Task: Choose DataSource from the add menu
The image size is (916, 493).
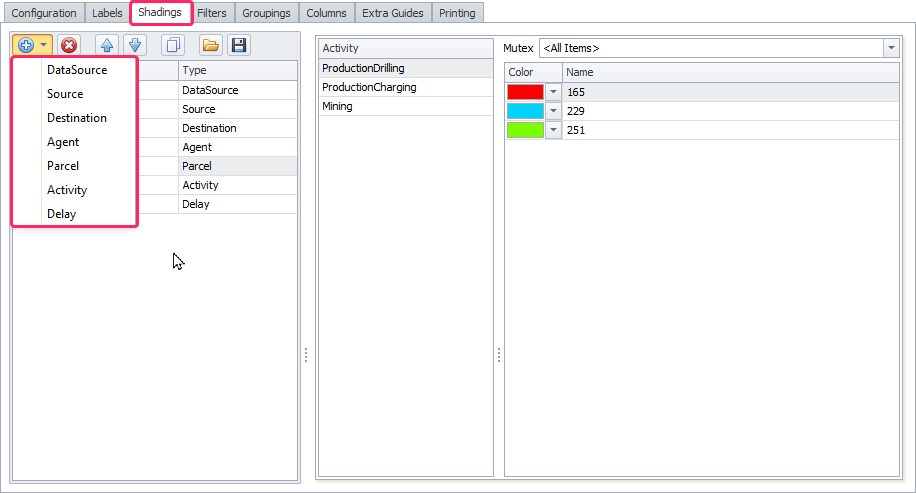Action: (77, 70)
